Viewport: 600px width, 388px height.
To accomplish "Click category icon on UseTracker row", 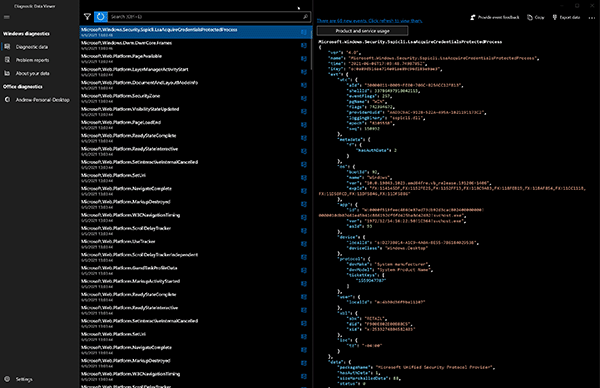I will click(304, 244).
